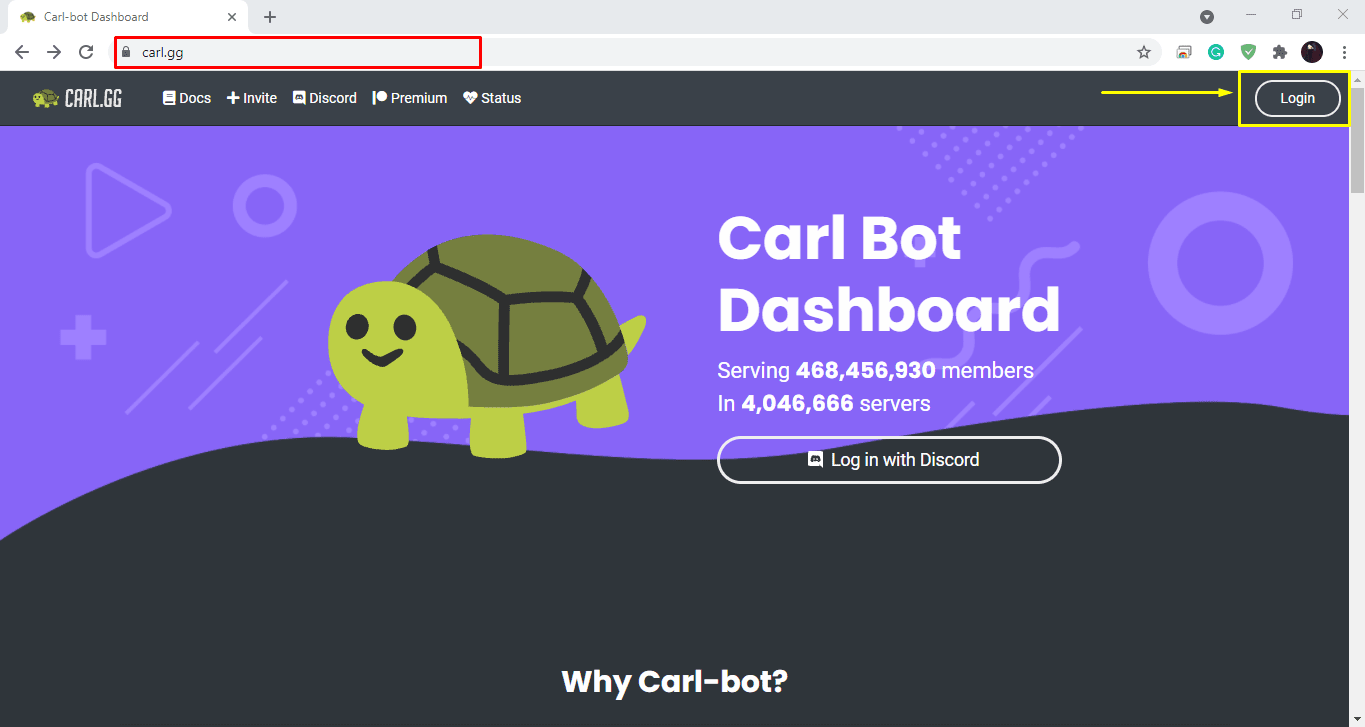This screenshot has width=1365, height=727.
Task: Go to the Premium page
Action: coord(410,98)
